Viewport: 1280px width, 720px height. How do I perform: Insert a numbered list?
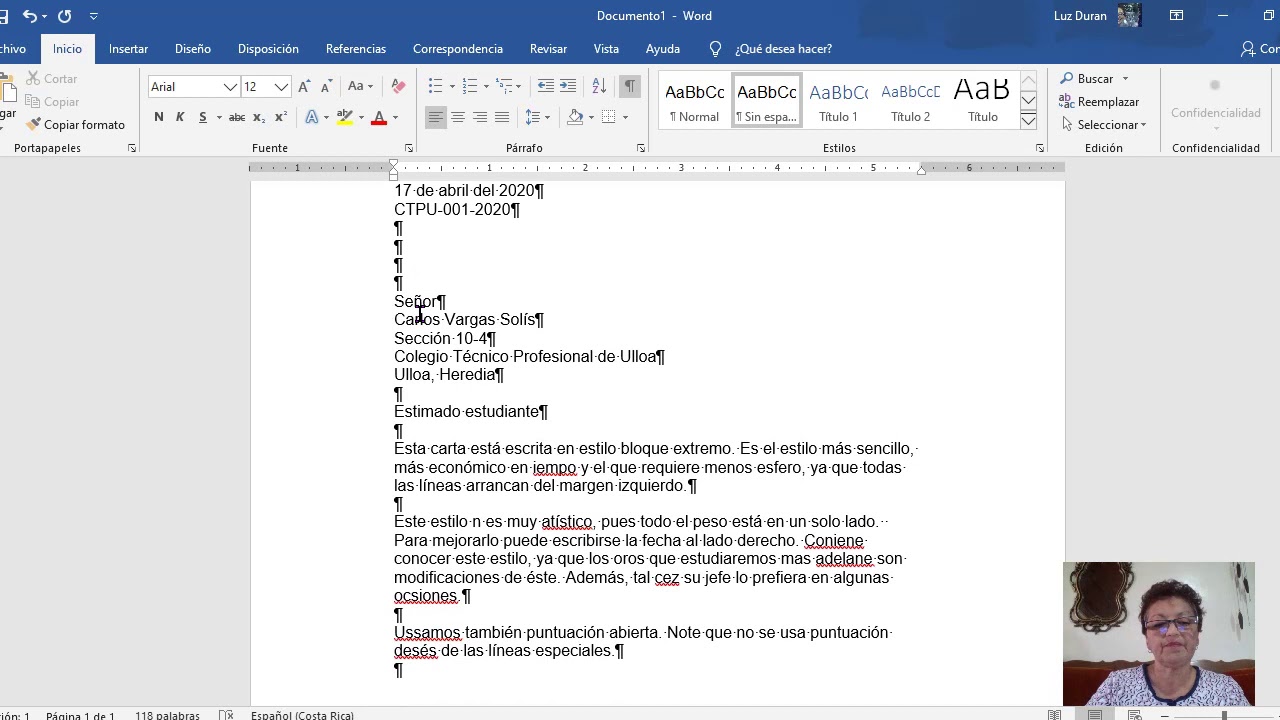[470, 86]
